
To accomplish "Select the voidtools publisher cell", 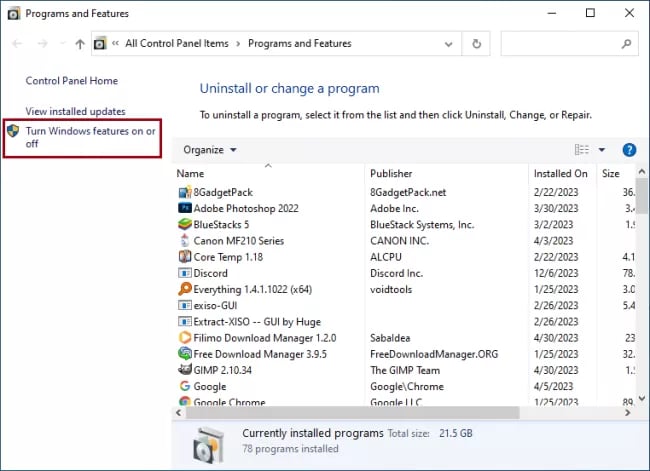I will click(391, 289).
